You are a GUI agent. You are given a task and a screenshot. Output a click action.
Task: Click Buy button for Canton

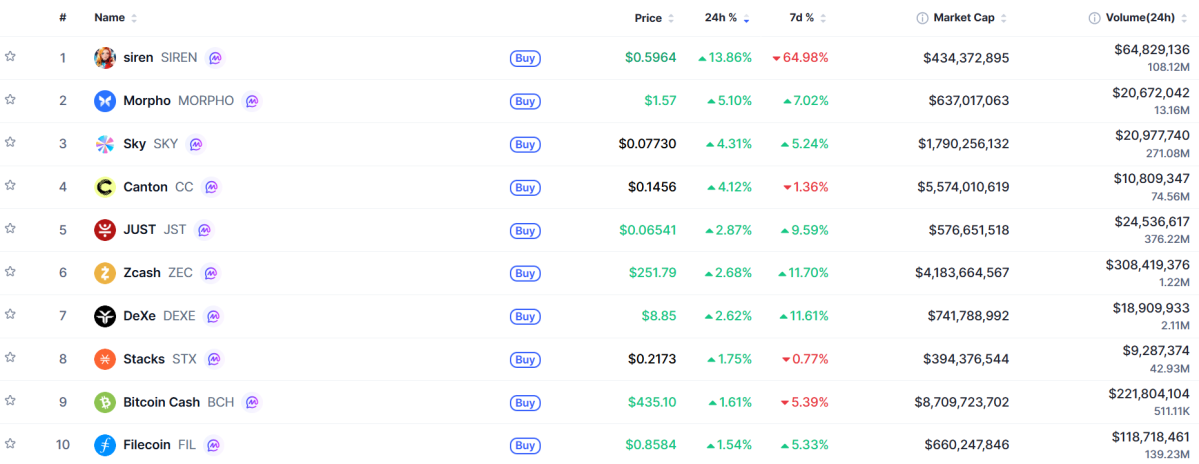pos(525,187)
